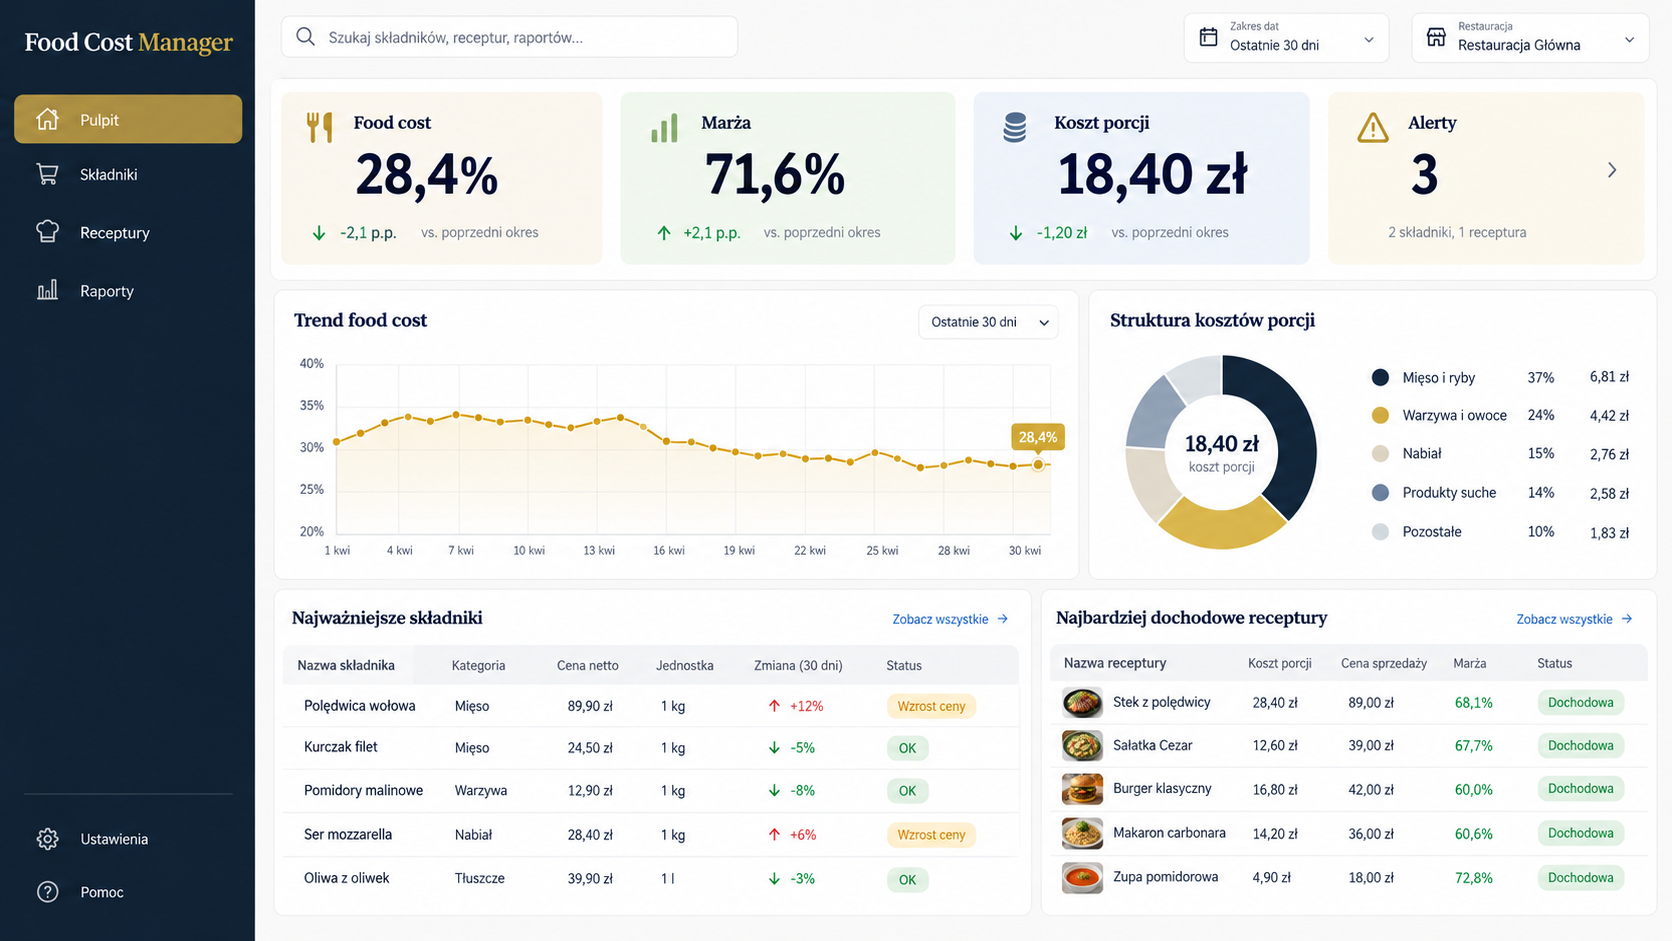The image size is (1672, 941).
Task: Open the Receptury section
Action: [x=128, y=232]
